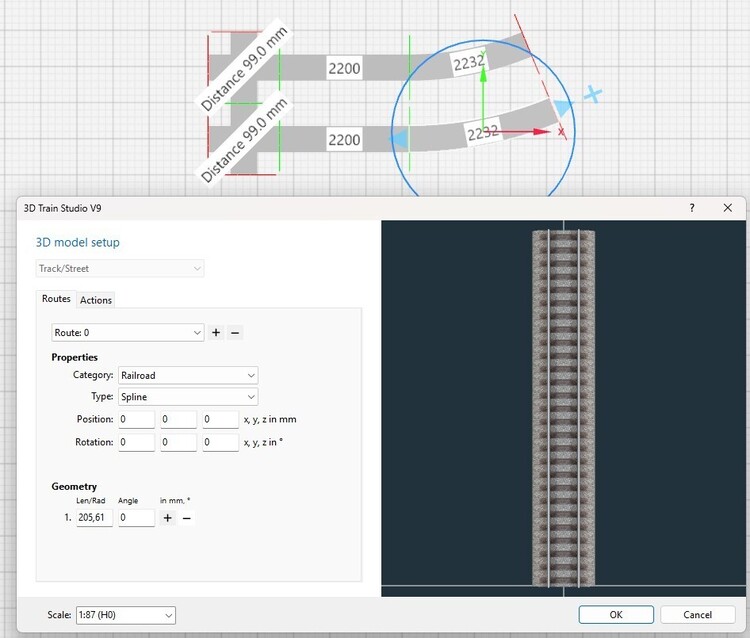The image size is (750, 638).
Task: Click the 3D model setup heading
Action: point(77,242)
